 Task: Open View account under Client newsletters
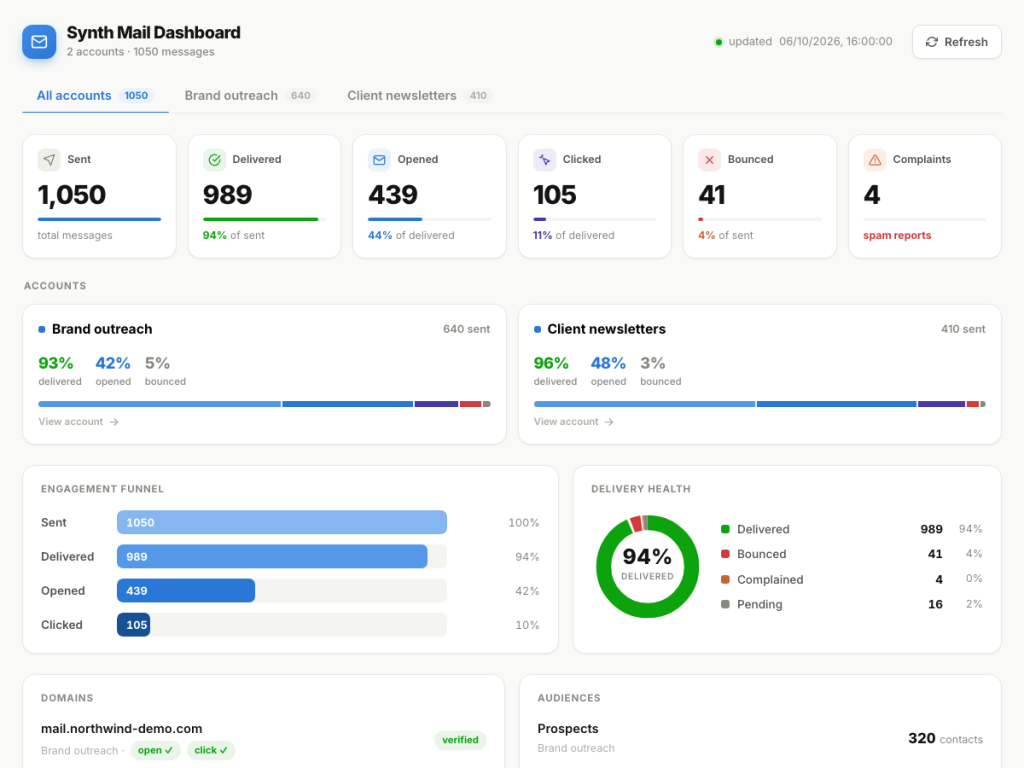573,422
